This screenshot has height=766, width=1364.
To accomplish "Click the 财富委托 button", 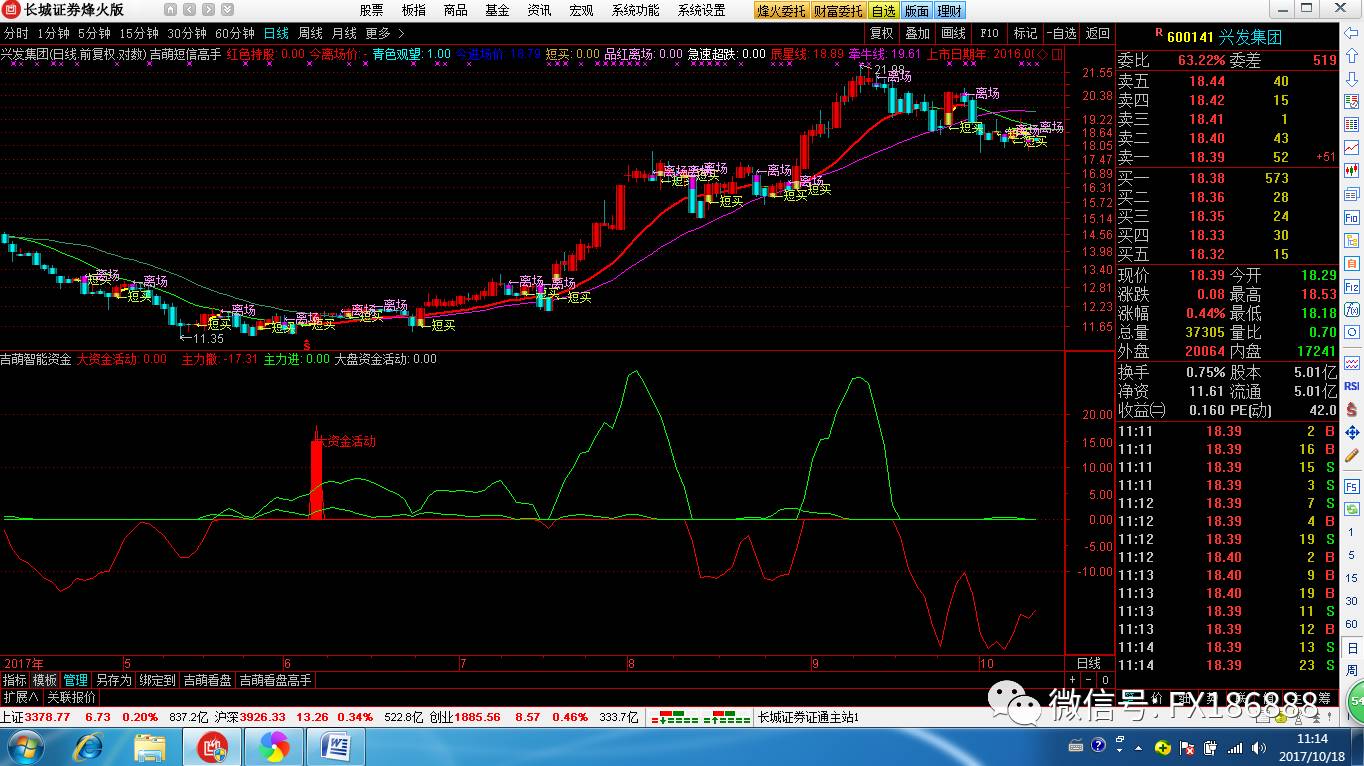I will click(x=837, y=11).
